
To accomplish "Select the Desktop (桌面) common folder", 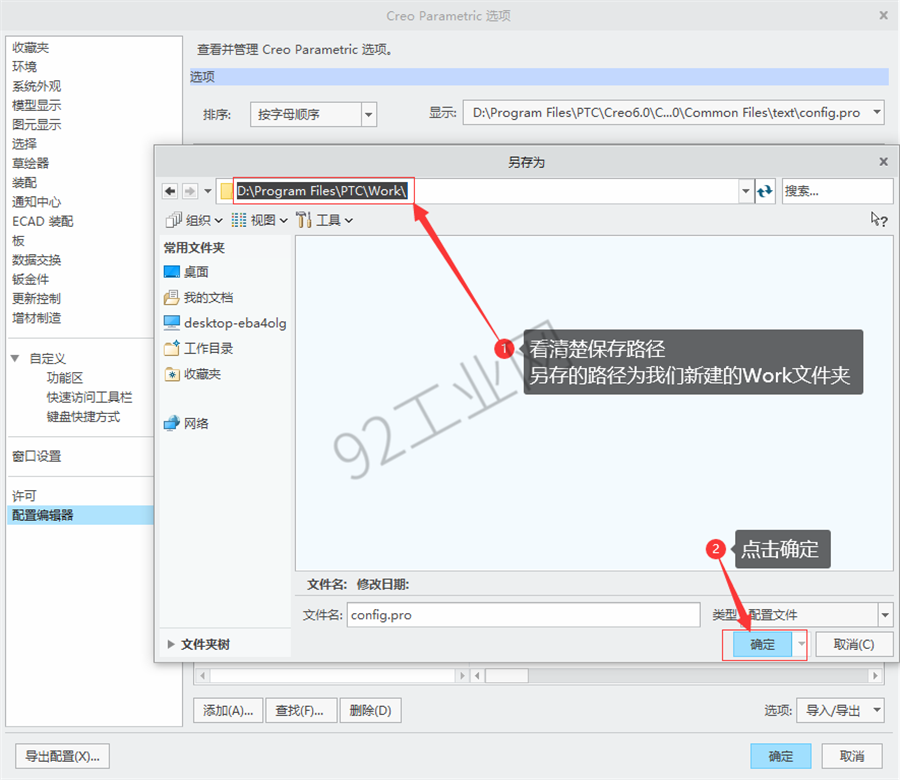I will [186, 272].
